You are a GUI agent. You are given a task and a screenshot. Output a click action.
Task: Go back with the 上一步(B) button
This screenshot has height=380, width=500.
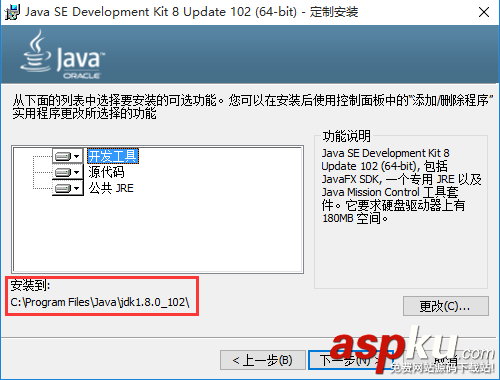point(263,360)
